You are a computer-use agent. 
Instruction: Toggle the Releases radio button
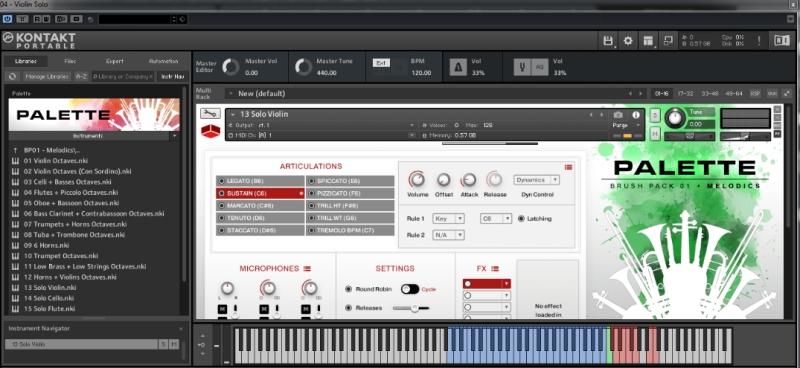(x=348, y=308)
